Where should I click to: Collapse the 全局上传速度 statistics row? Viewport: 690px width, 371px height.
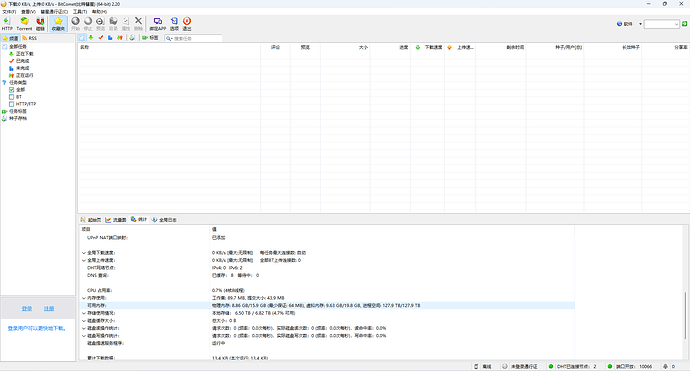(x=84, y=260)
